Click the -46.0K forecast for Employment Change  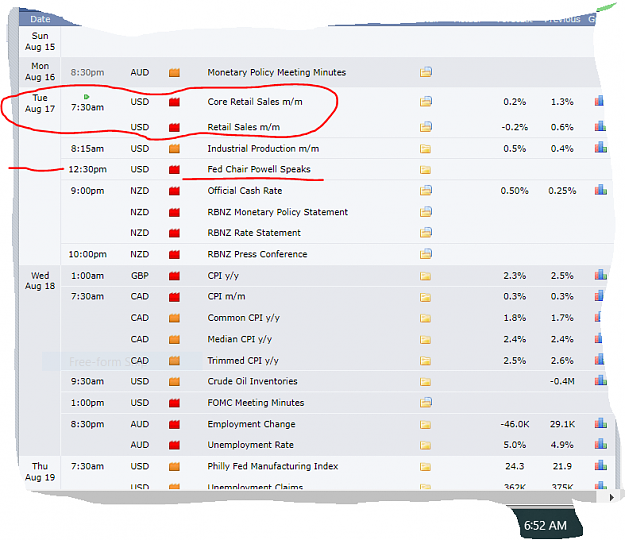tap(515, 424)
